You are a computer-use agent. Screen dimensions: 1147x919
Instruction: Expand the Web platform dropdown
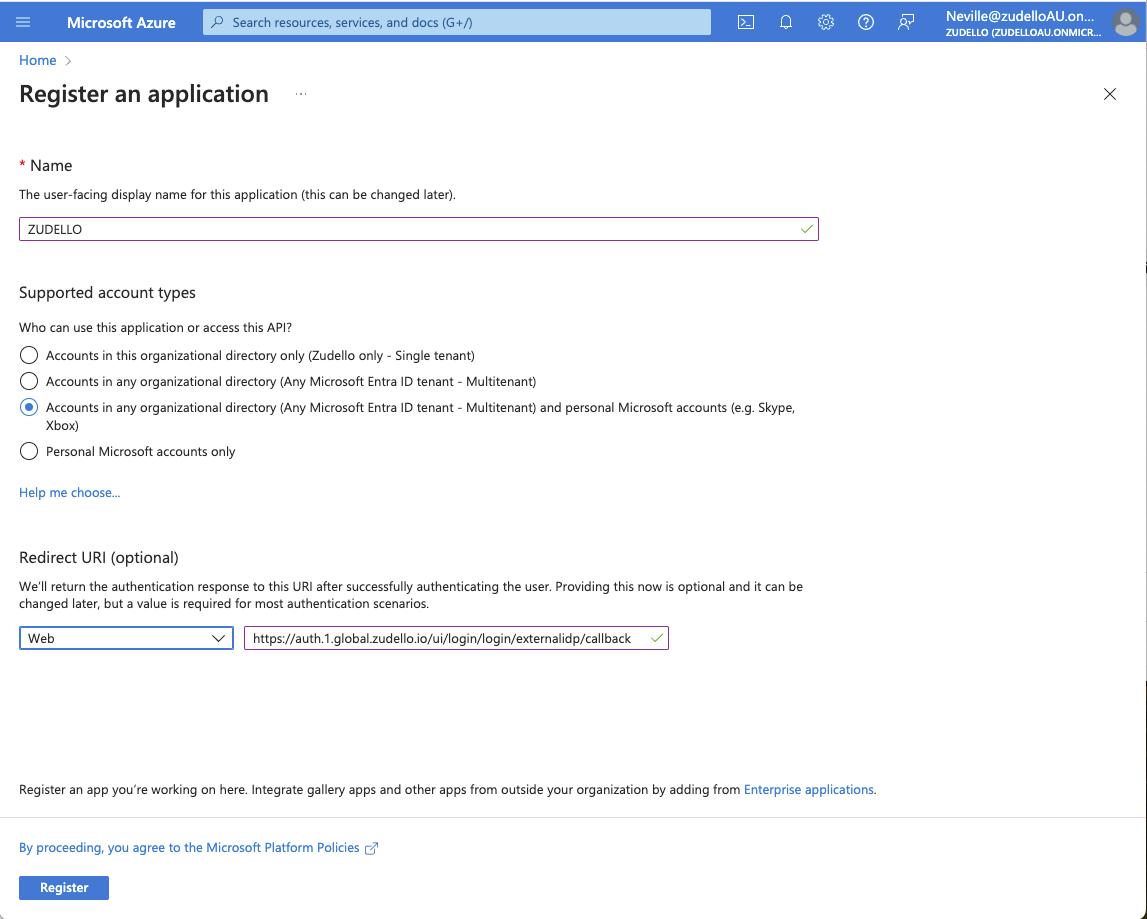click(x=126, y=638)
